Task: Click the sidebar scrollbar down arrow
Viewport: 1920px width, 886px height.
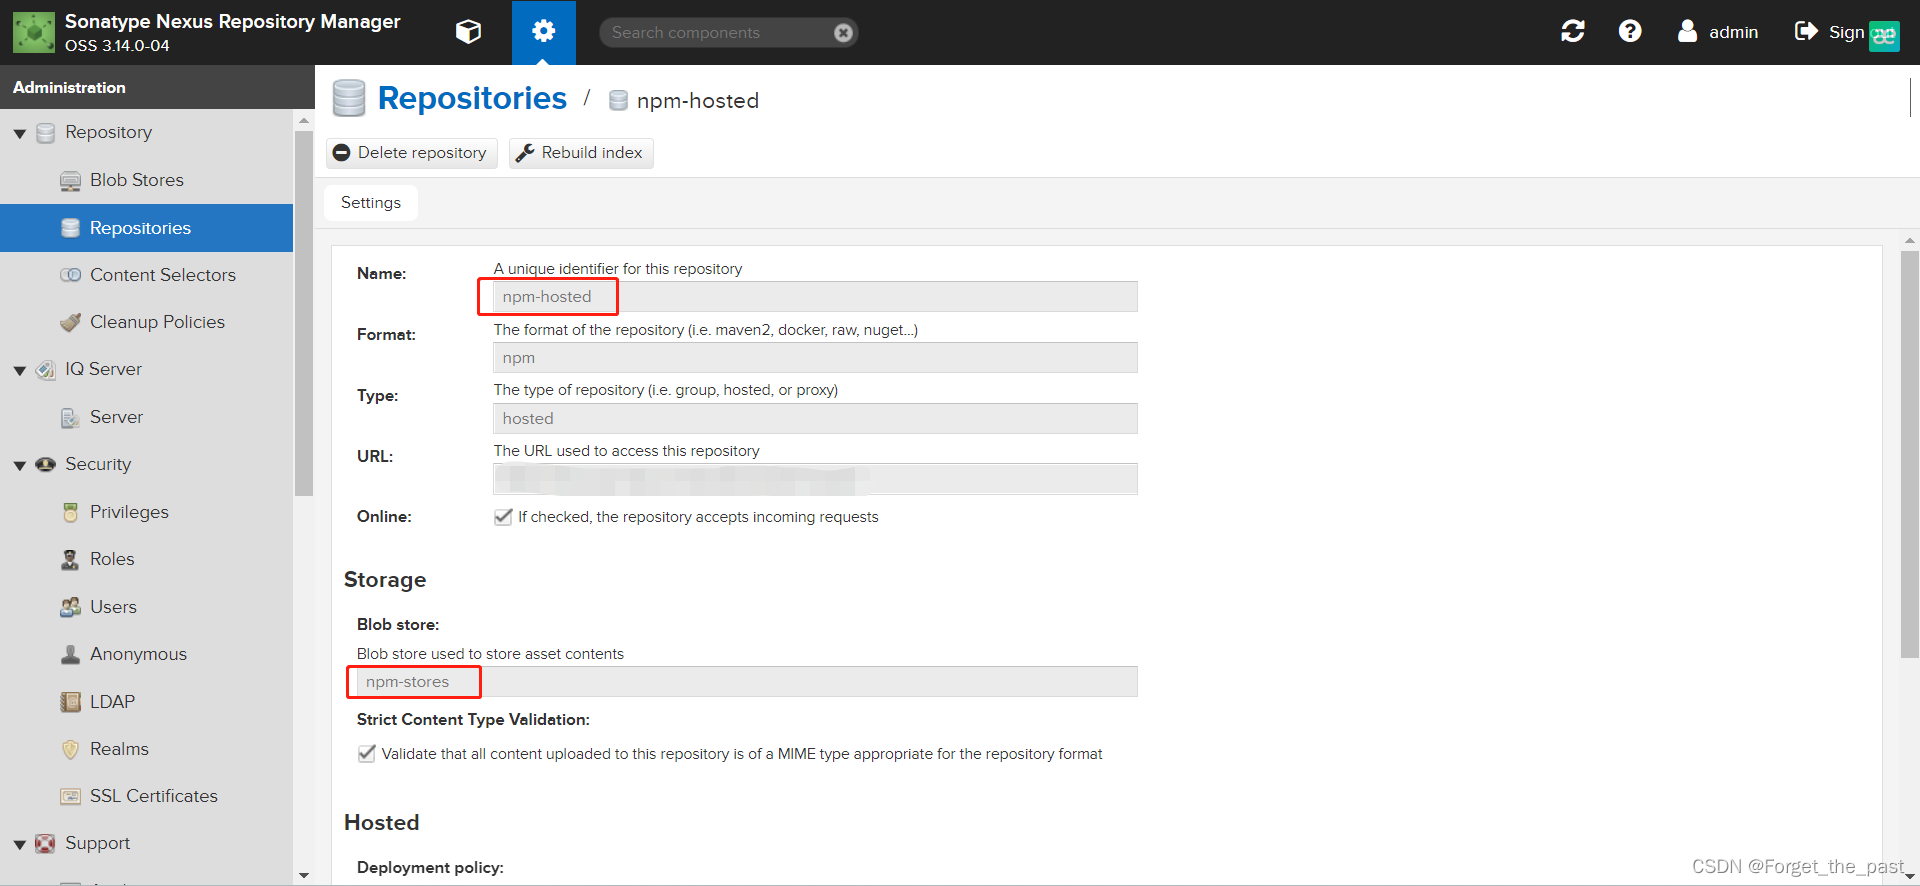Action: point(304,876)
